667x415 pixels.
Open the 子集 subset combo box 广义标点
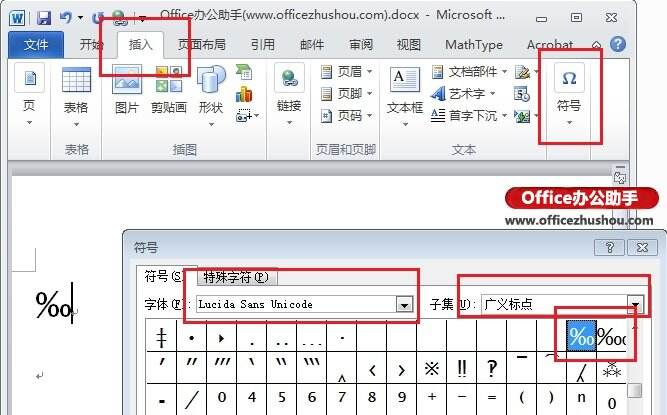562,304
